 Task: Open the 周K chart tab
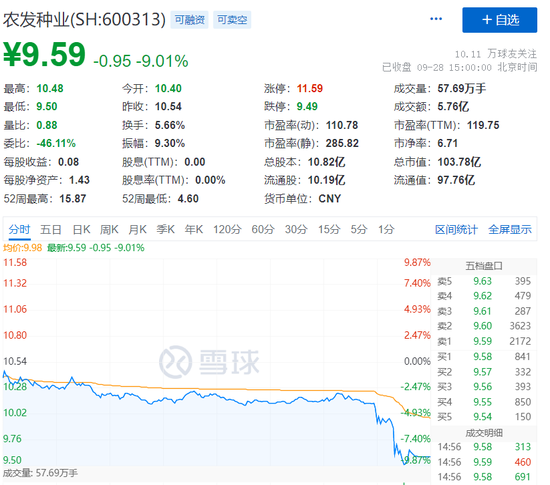[109, 230]
